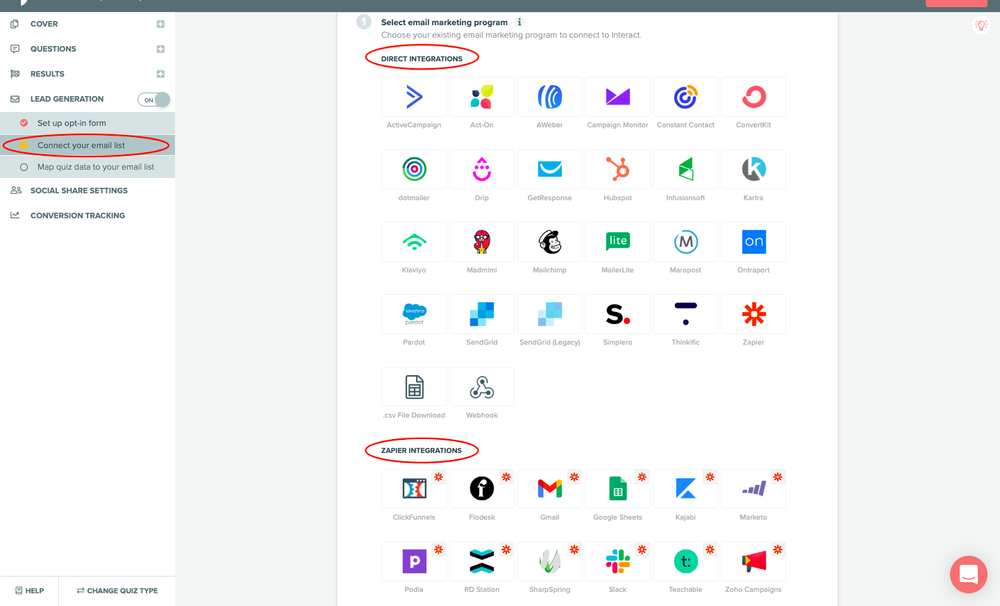Choose Kartra integration tile

tap(753, 169)
